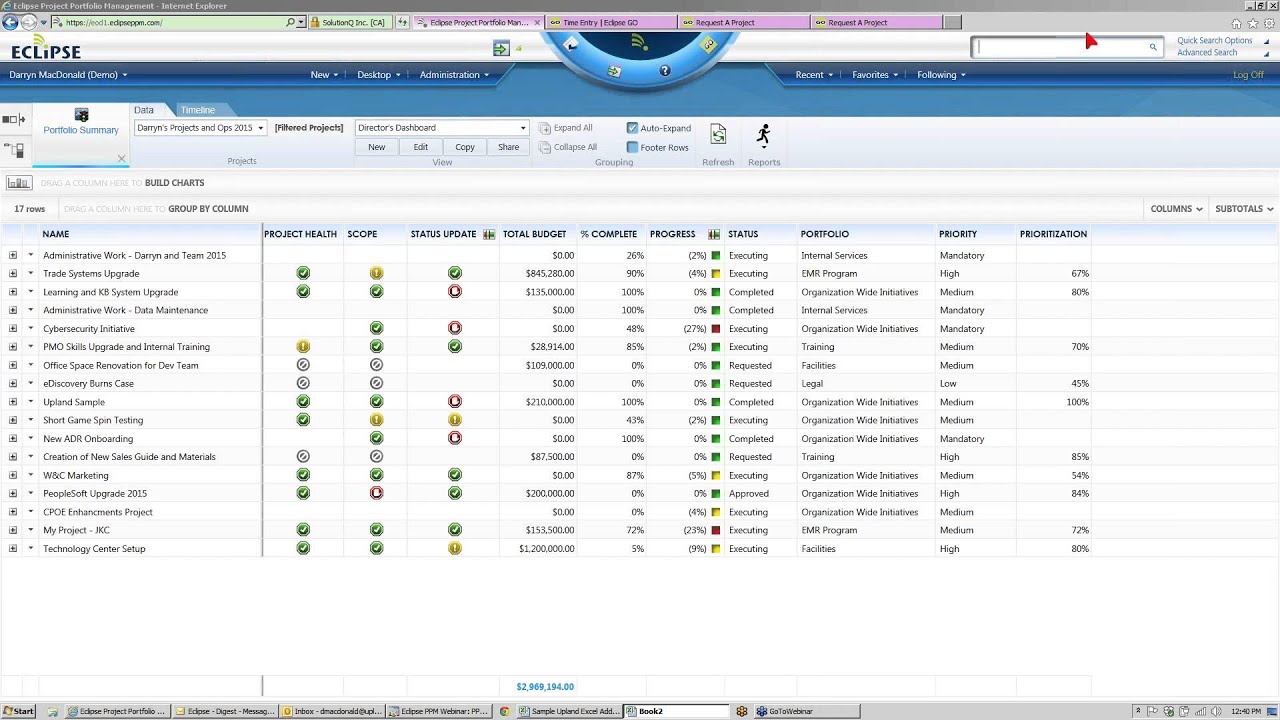Expand the Trade Systems Upgrade row
This screenshot has height=720, width=1280.
(13, 273)
